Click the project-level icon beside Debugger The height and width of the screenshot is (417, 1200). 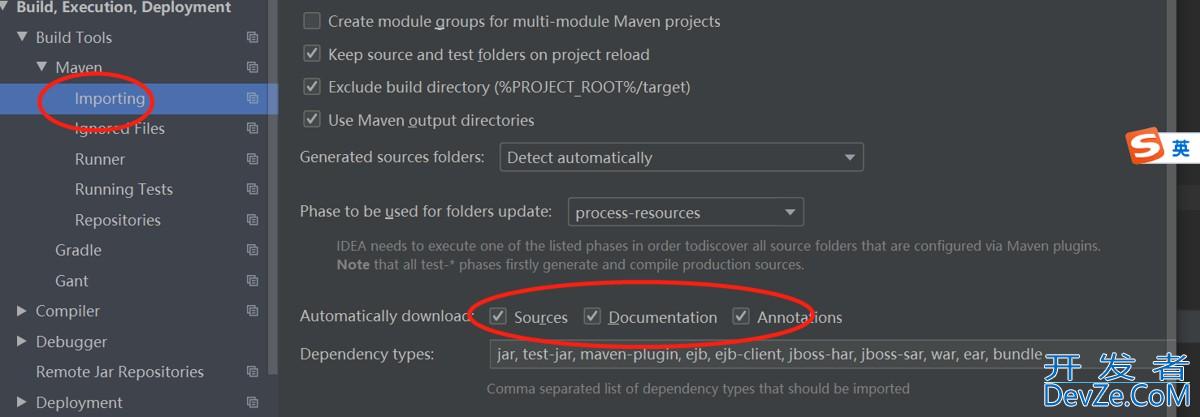[x=252, y=341]
